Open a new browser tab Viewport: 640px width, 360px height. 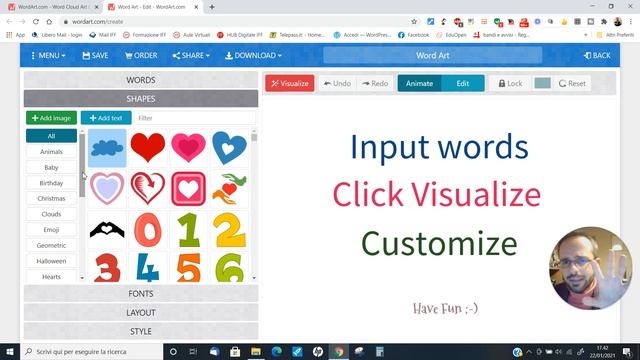(x=212, y=7)
